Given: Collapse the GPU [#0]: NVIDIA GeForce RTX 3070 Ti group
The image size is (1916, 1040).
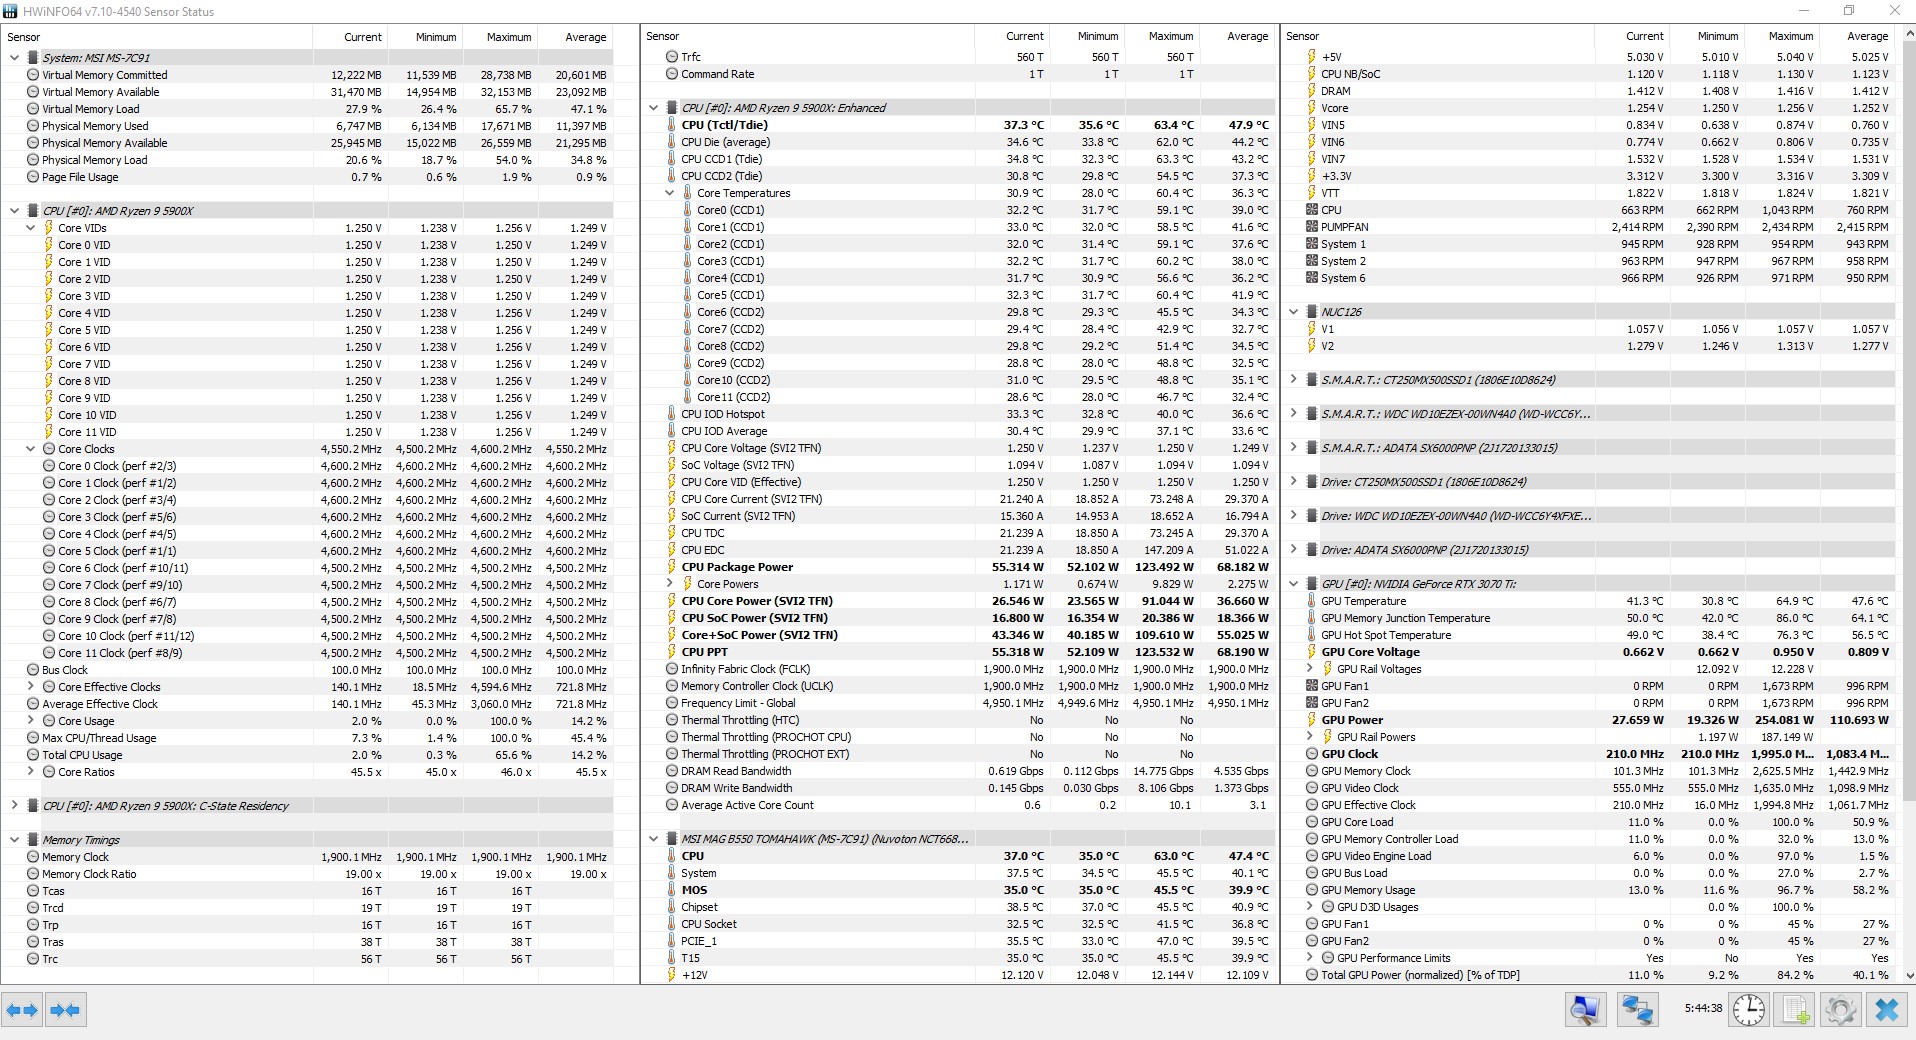Looking at the screenshot, I should click(x=1294, y=584).
